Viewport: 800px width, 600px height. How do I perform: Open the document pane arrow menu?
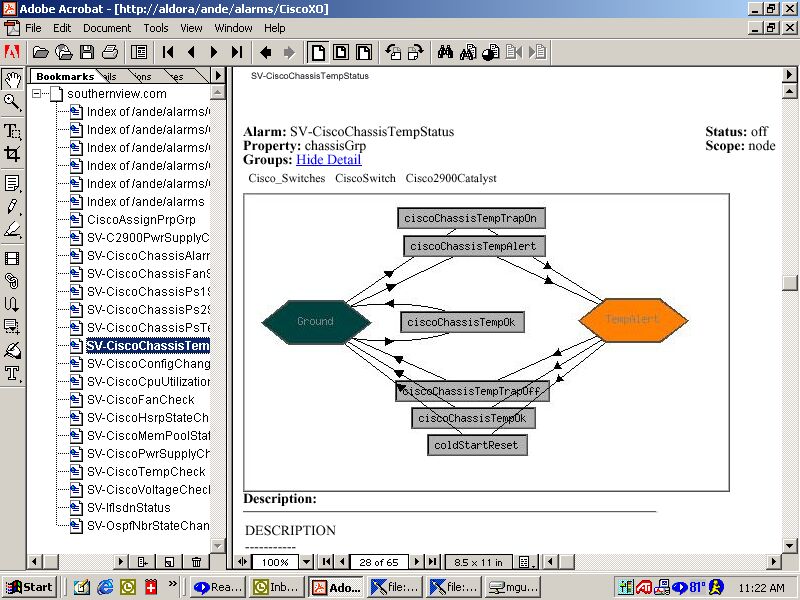coord(789,75)
